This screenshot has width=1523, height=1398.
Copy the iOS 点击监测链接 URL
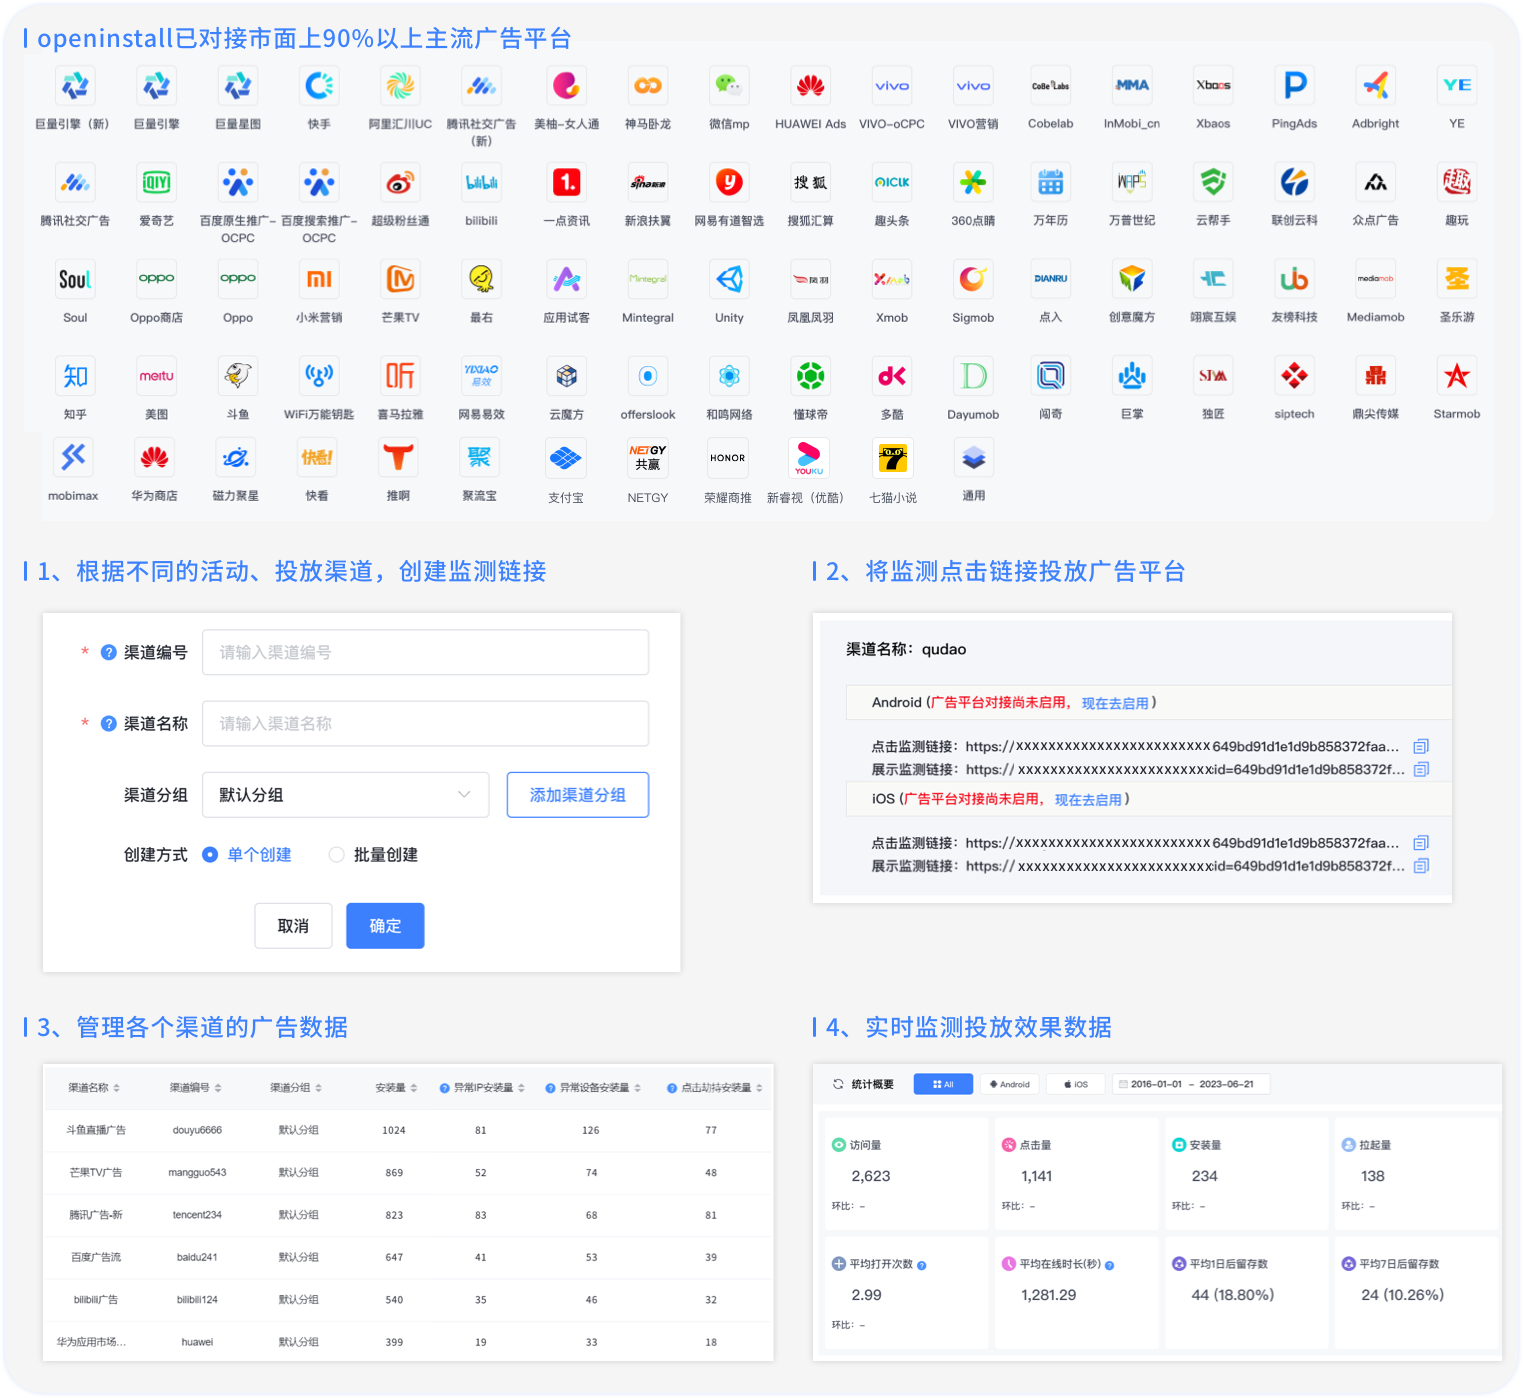pos(1421,843)
